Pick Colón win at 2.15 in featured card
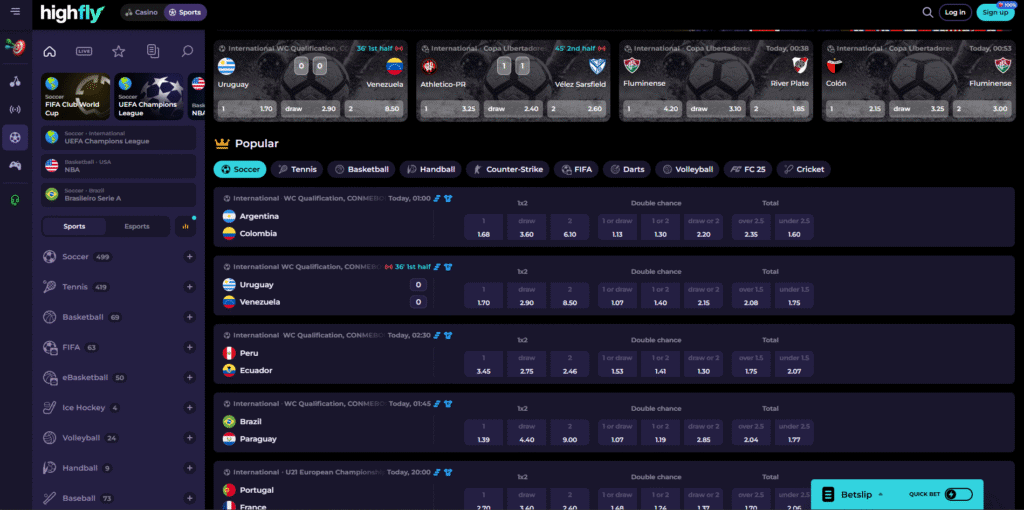This screenshot has width=1024, height=510. 854,109
